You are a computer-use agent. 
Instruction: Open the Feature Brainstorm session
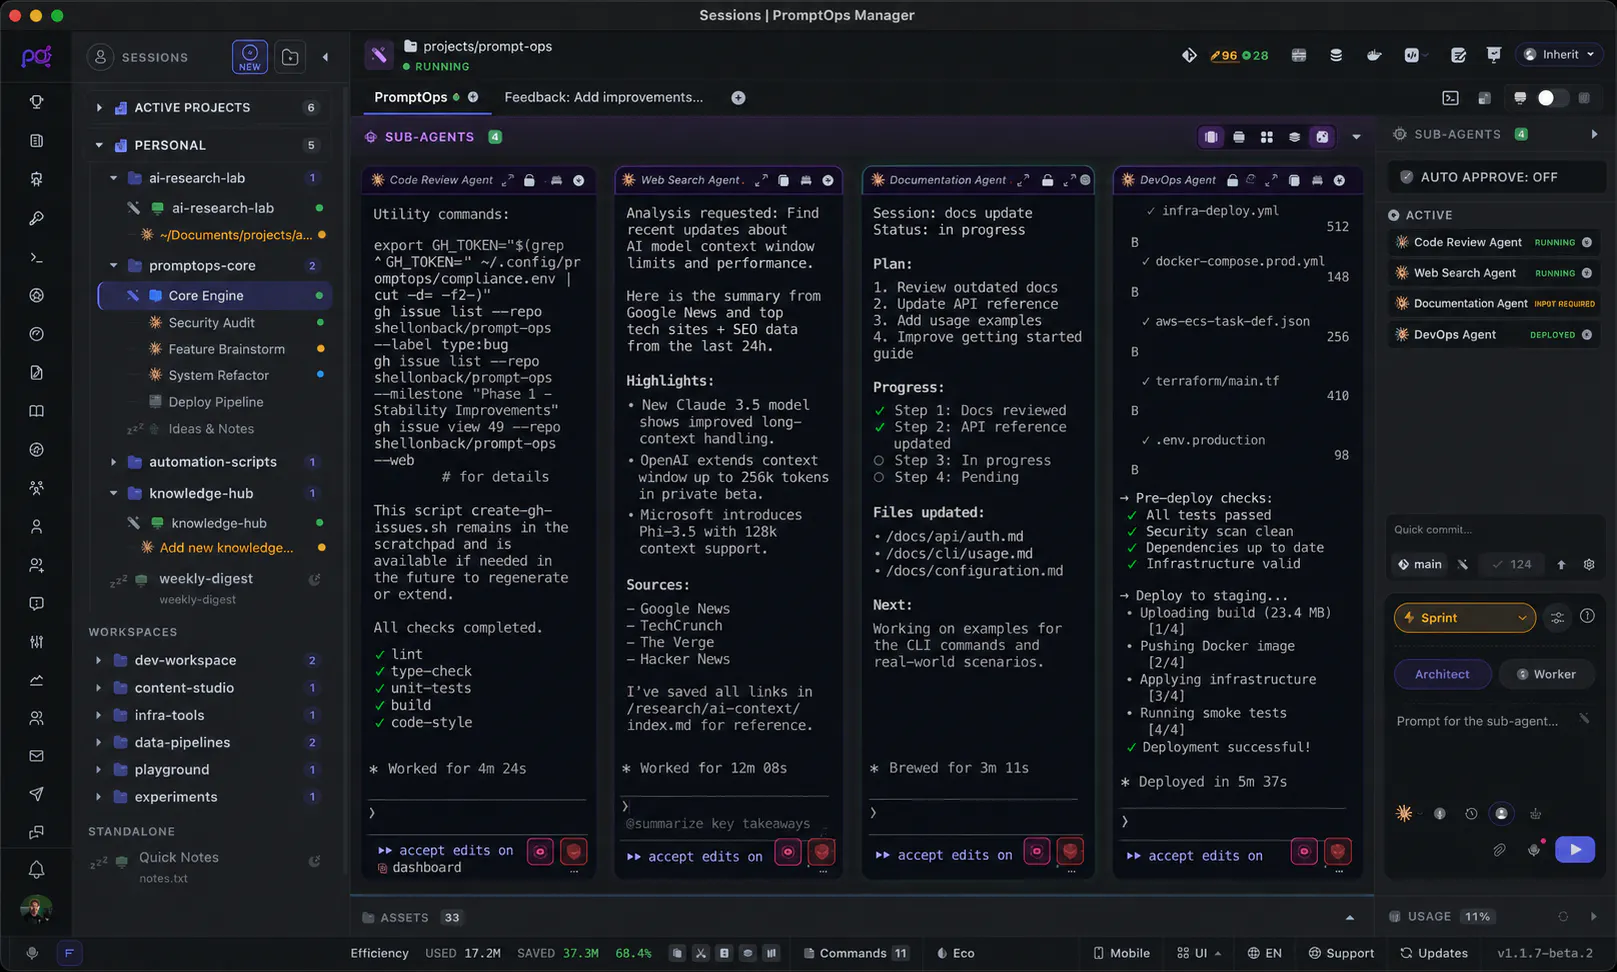[x=226, y=348]
